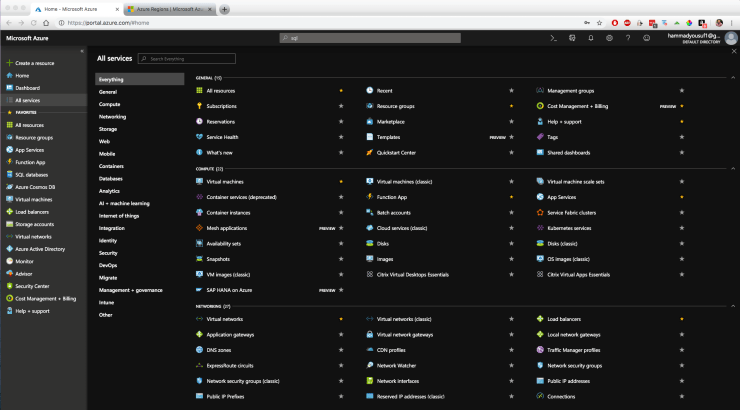Viewport: 740px width, 410px height.
Task: Click the Kubernetes services icon
Action: click(540, 228)
